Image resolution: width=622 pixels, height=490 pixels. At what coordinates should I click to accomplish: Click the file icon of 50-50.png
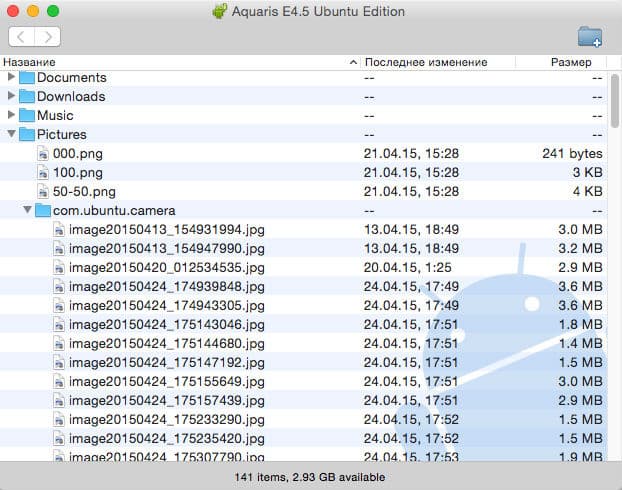click(x=43, y=192)
